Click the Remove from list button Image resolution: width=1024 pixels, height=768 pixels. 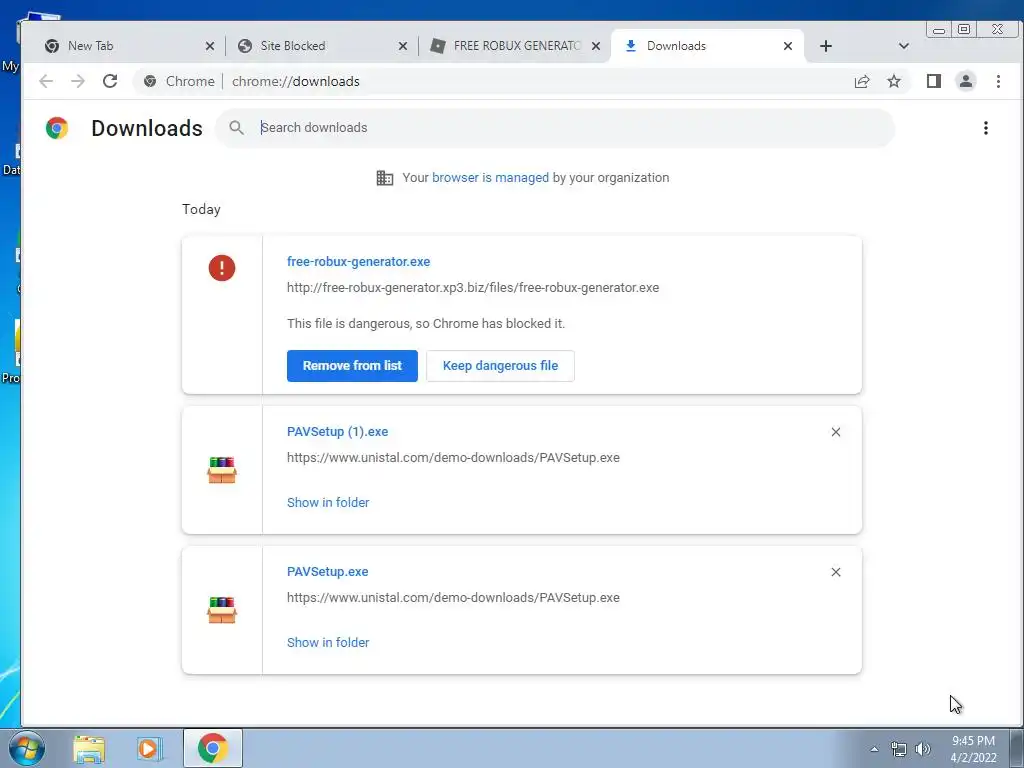pos(352,366)
